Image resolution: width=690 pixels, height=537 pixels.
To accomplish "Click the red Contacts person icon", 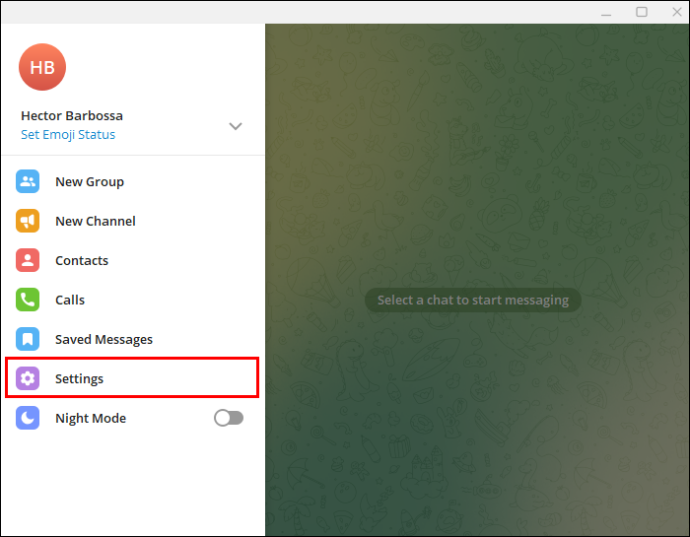I will pos(28,260).
